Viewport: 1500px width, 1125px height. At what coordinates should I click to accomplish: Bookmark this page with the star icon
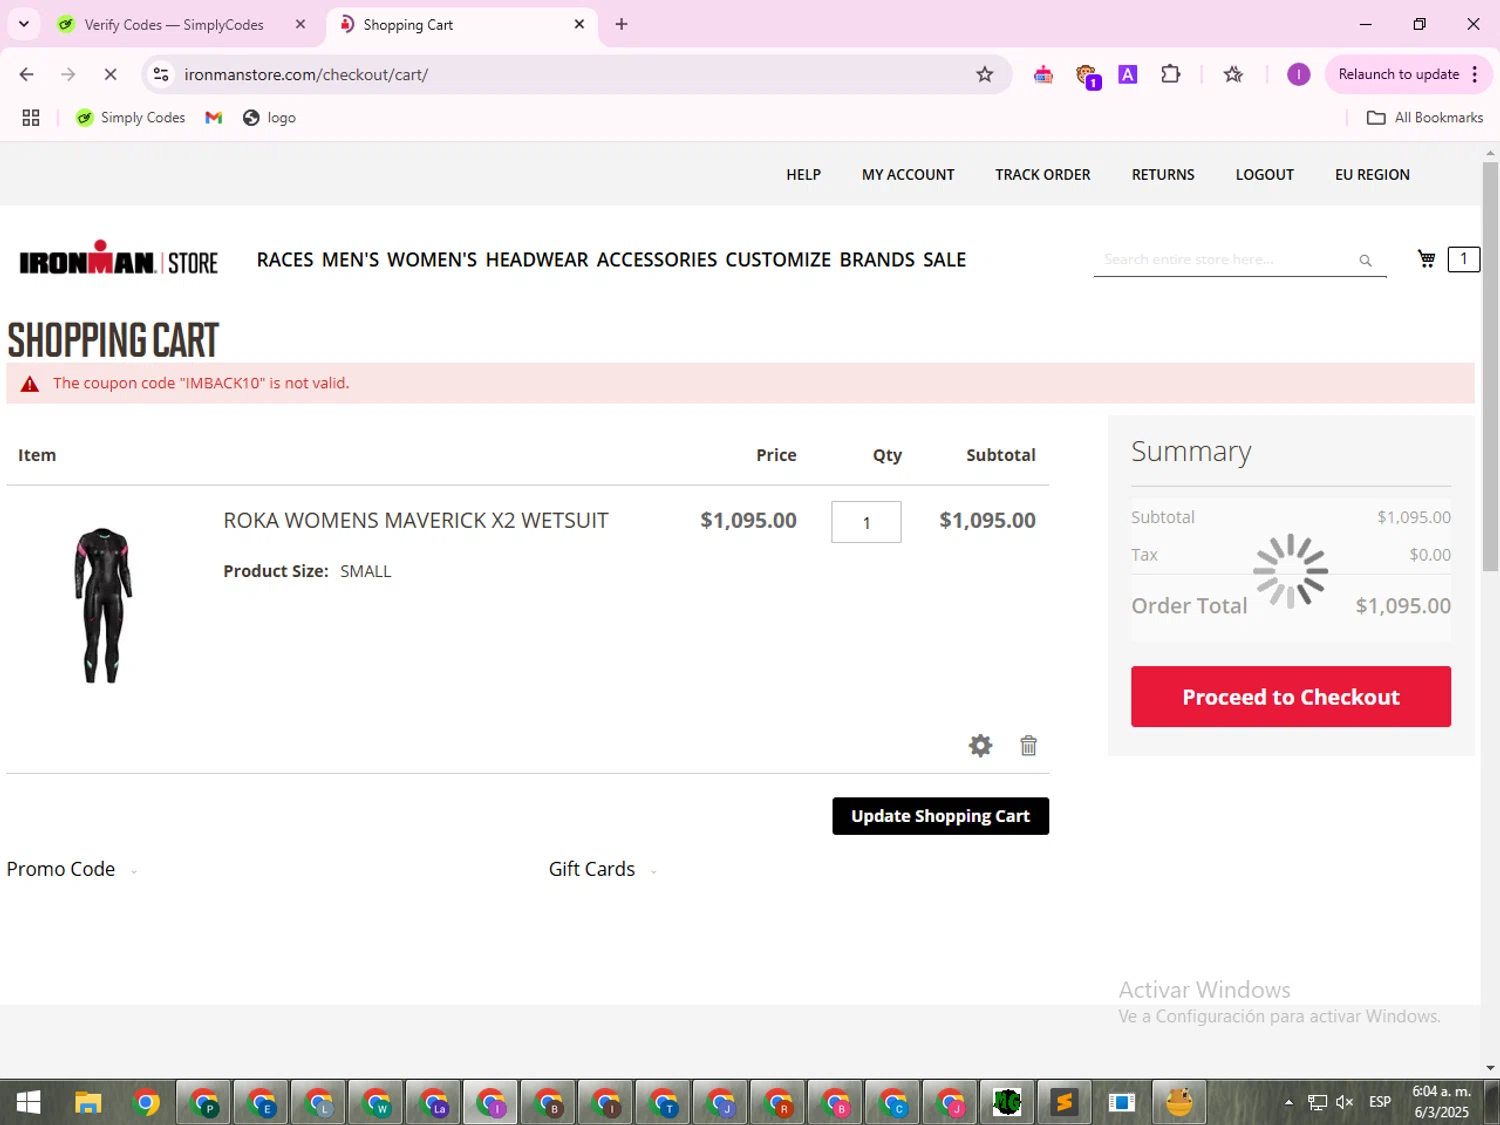985,74
